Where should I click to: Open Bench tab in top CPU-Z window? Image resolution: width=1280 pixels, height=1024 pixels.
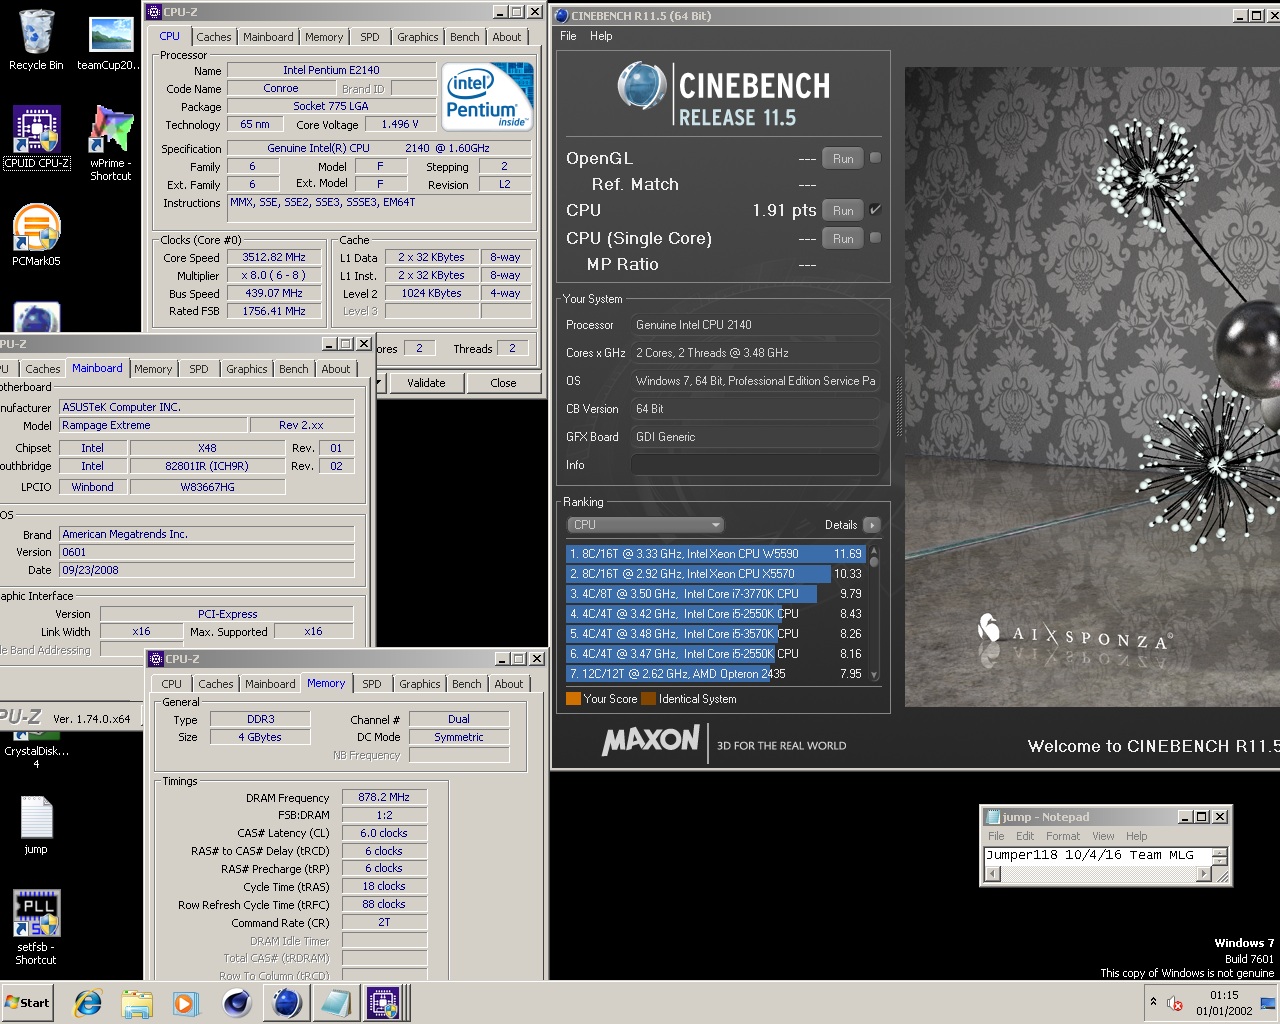[464, 37]
